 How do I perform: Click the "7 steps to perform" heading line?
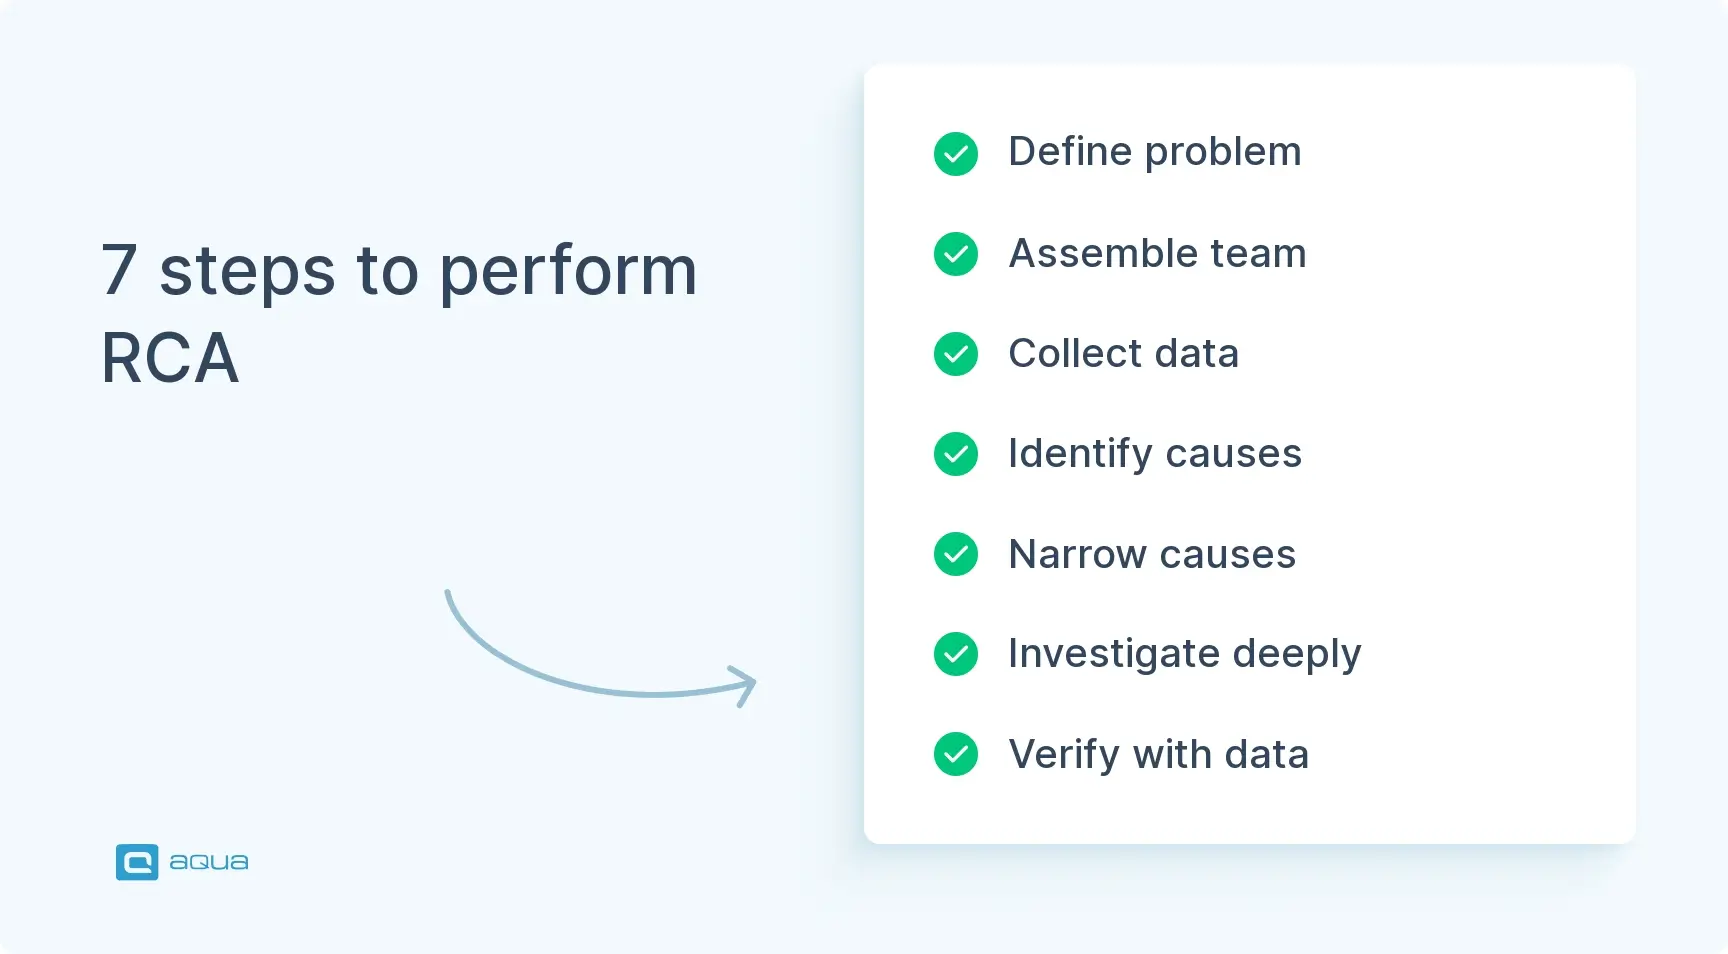click(399, 271)
